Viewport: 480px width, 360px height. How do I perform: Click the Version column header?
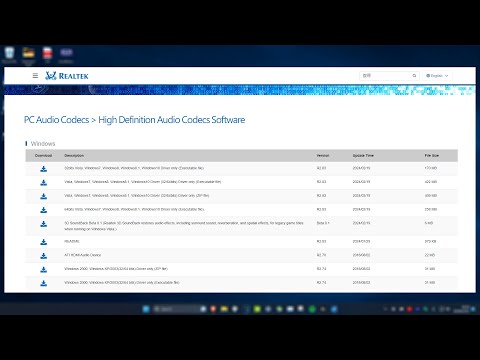[x=323, y=156]
